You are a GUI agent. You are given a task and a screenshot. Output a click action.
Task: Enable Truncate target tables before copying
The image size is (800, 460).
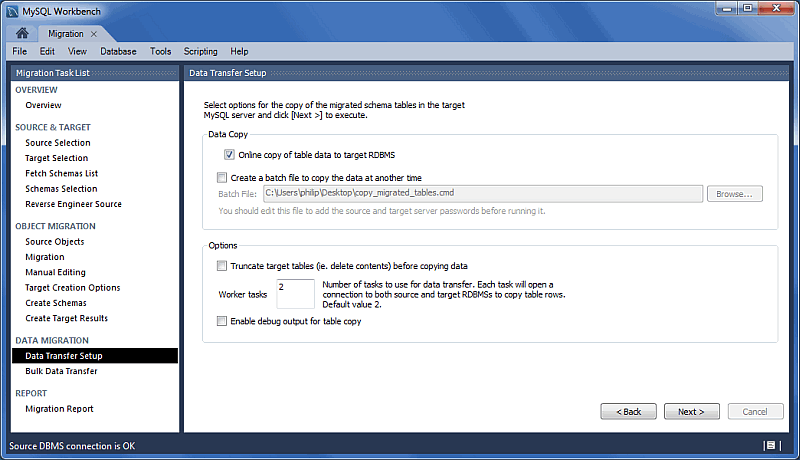tap(221, 266)
